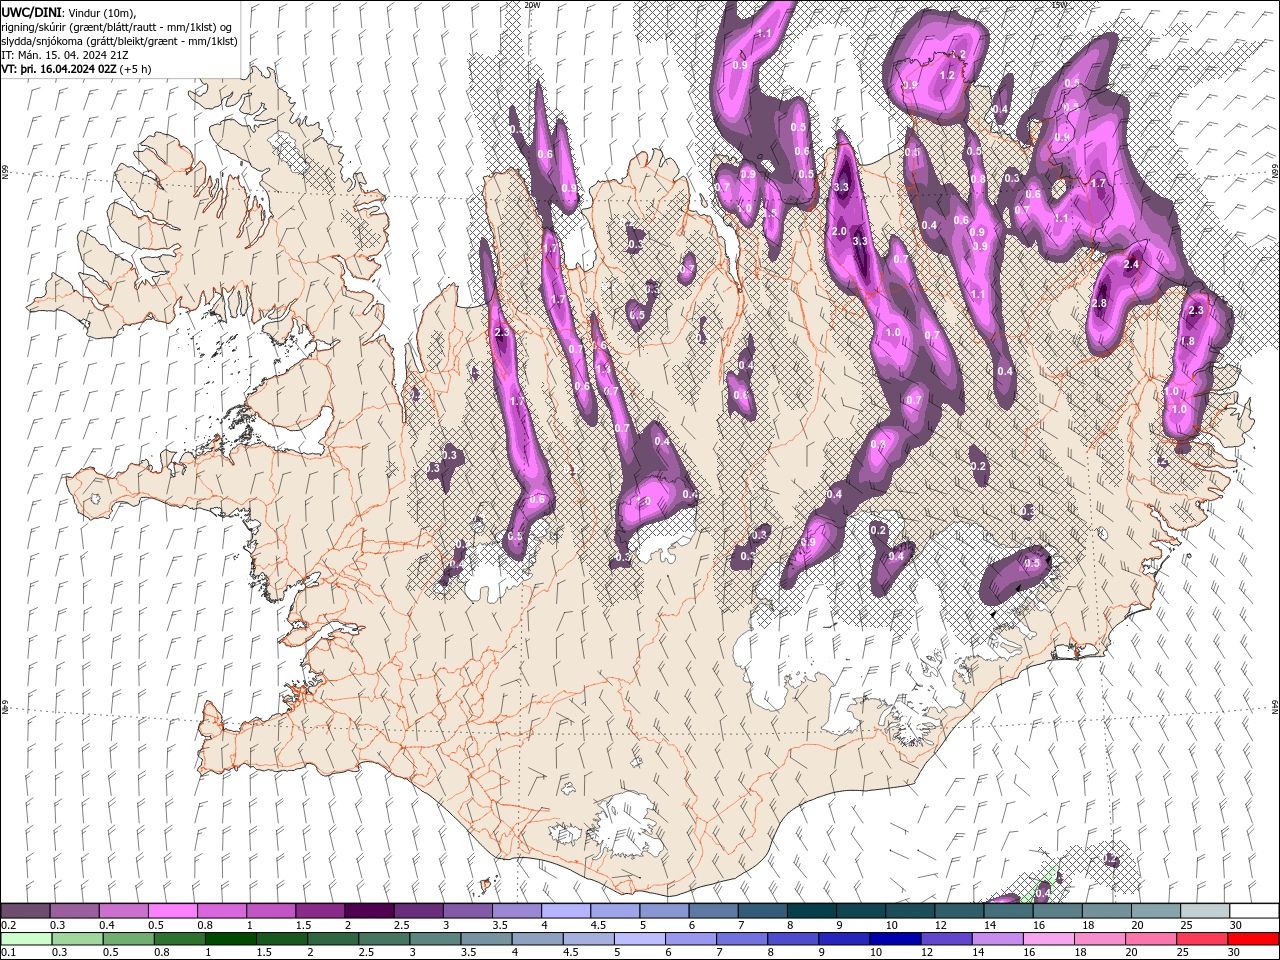Click the bright red swatch labeled 30, bottom row
This screenshot has height=960, width=1280.
tap(1252, 939)
